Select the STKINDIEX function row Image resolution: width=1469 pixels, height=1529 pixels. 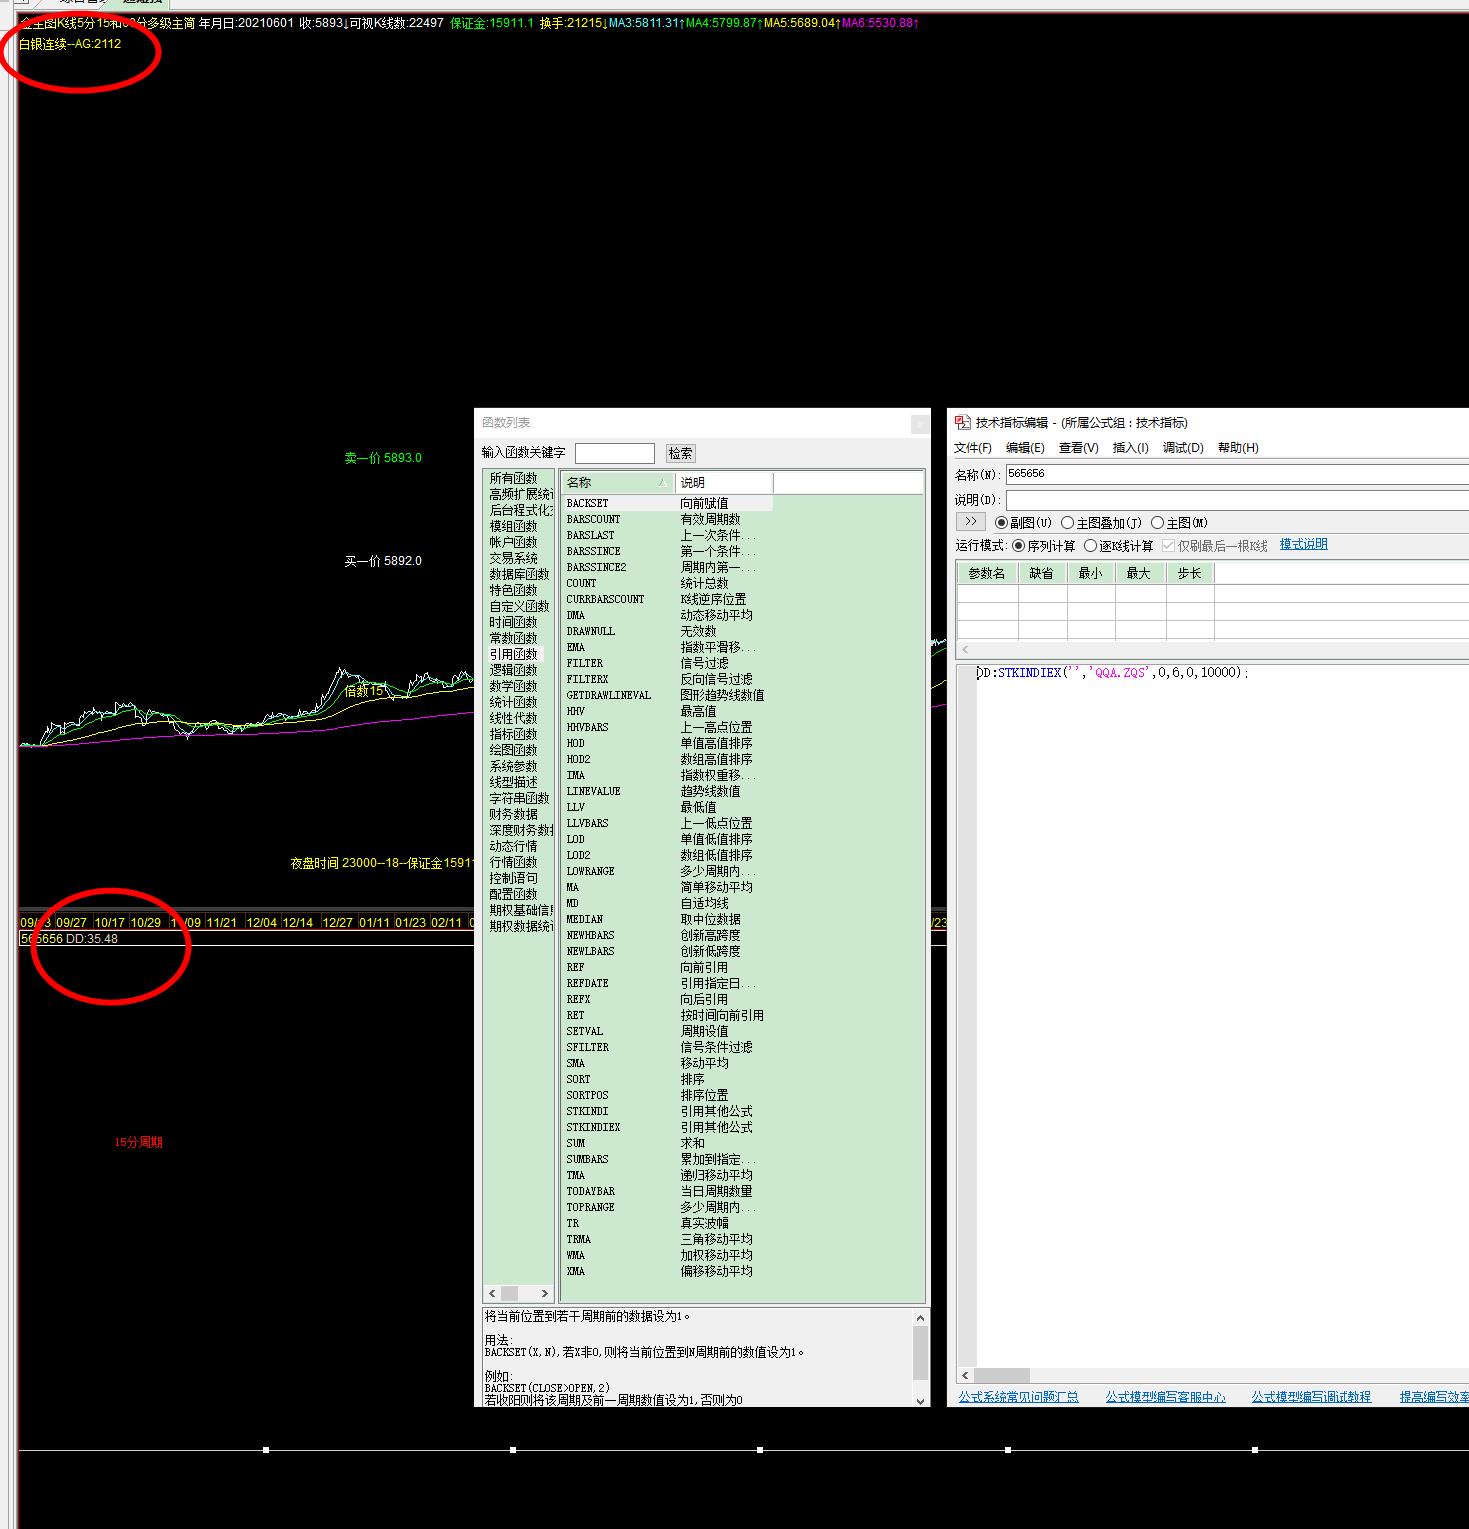tap(668, 1128)
